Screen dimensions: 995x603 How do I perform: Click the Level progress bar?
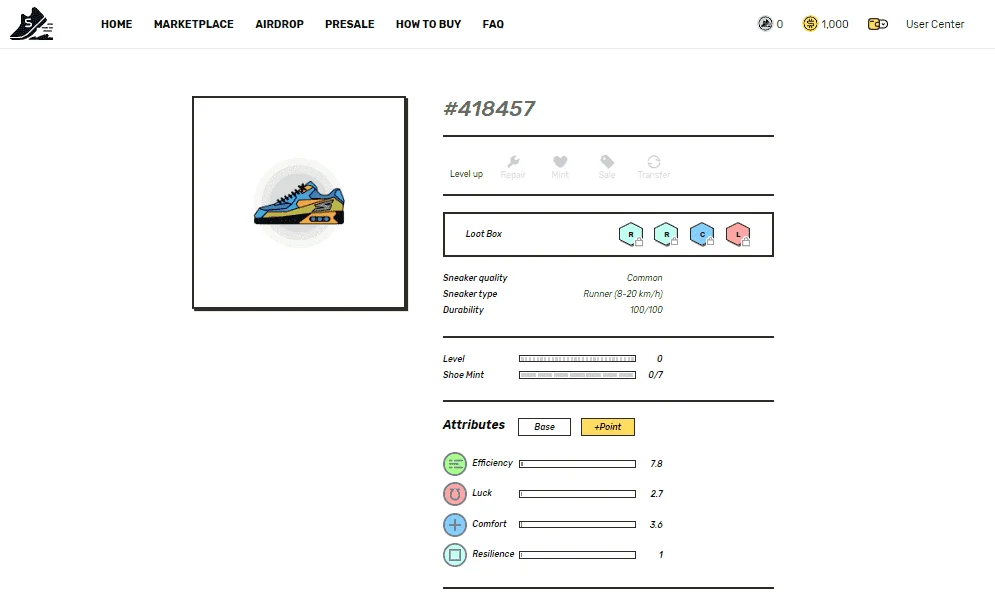(x=577, y=359)
